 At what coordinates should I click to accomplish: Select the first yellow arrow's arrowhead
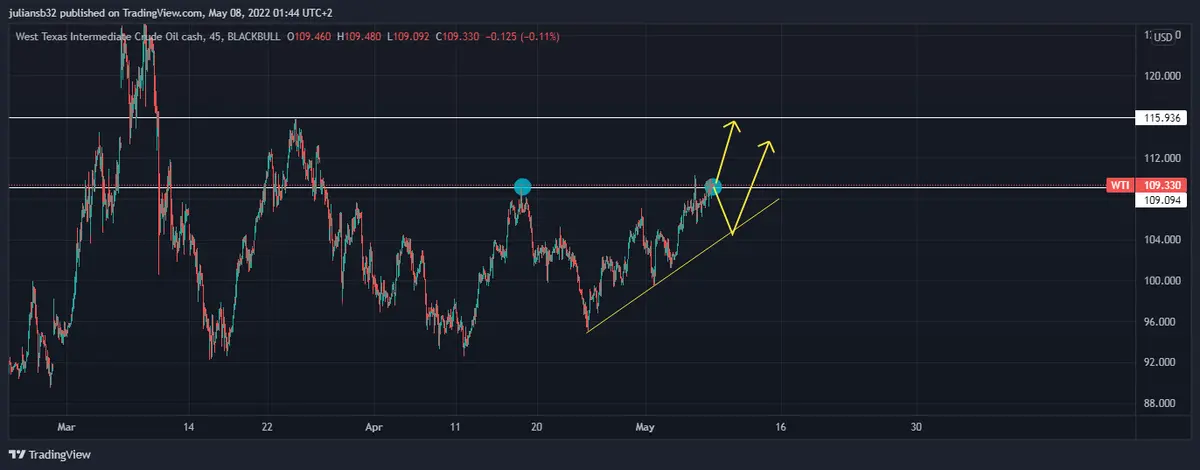[734, 125]
